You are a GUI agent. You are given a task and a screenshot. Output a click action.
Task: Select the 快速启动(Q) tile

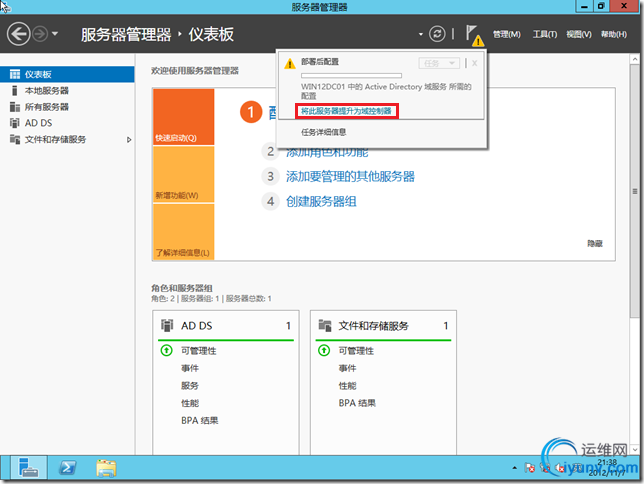184,117
